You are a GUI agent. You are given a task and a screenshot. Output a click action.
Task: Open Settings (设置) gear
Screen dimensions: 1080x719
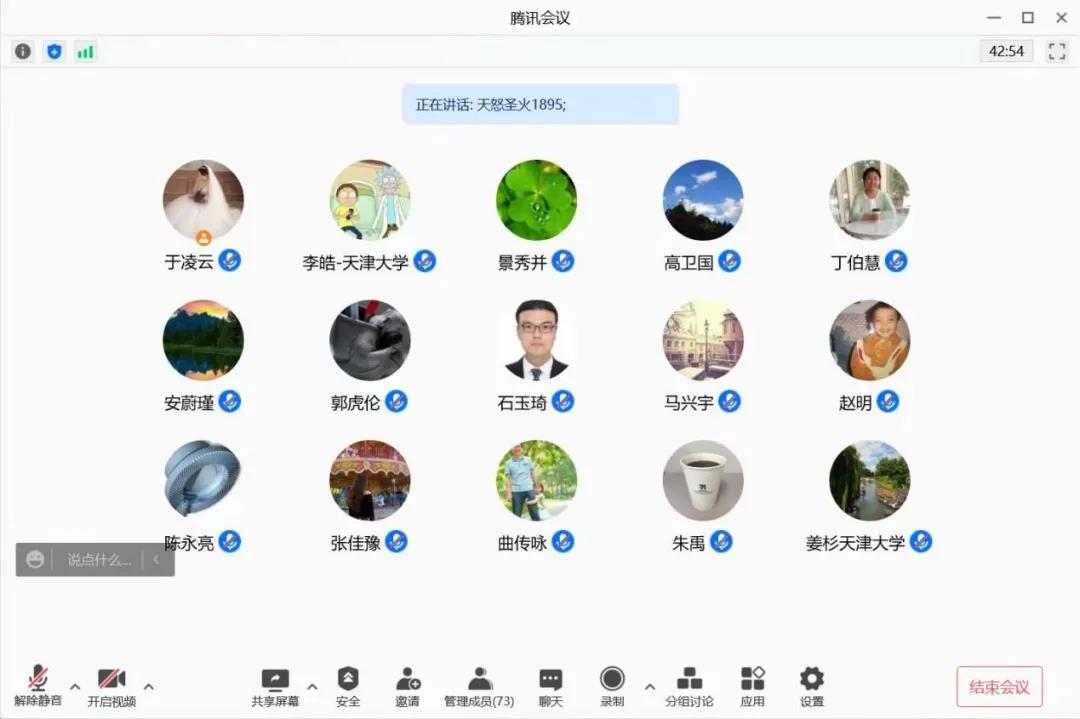point(811,686)
